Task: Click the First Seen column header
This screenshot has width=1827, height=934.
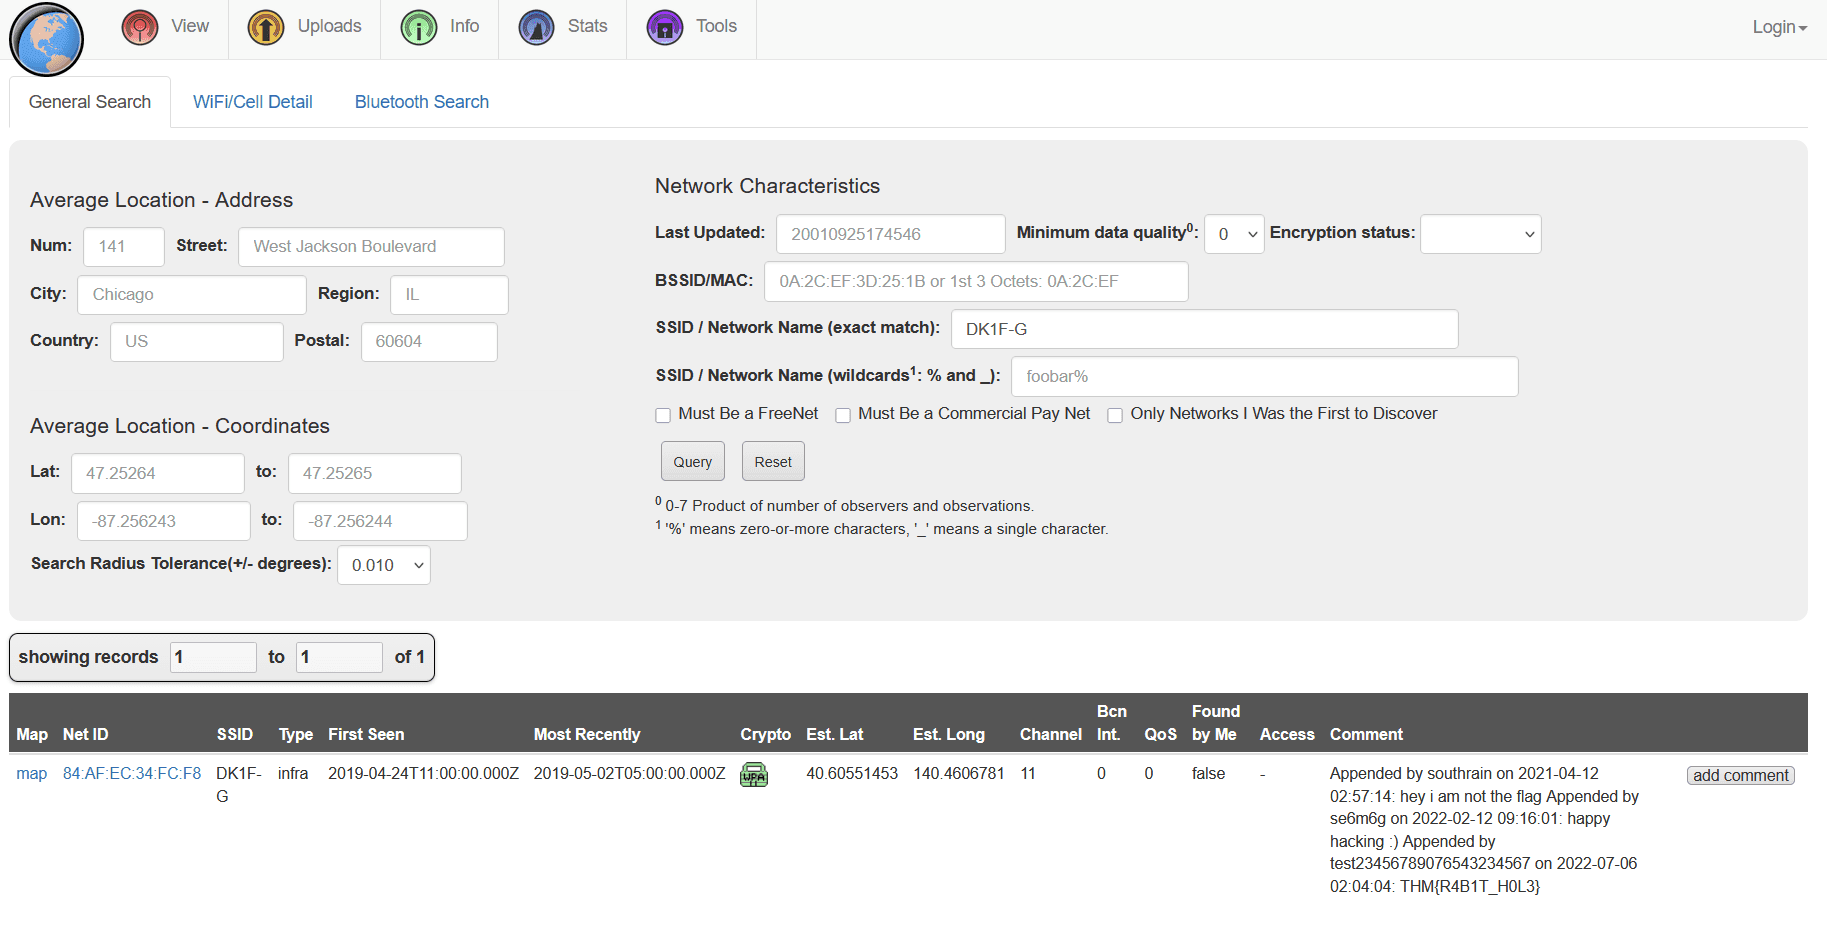Action: [x=366, y=735]
